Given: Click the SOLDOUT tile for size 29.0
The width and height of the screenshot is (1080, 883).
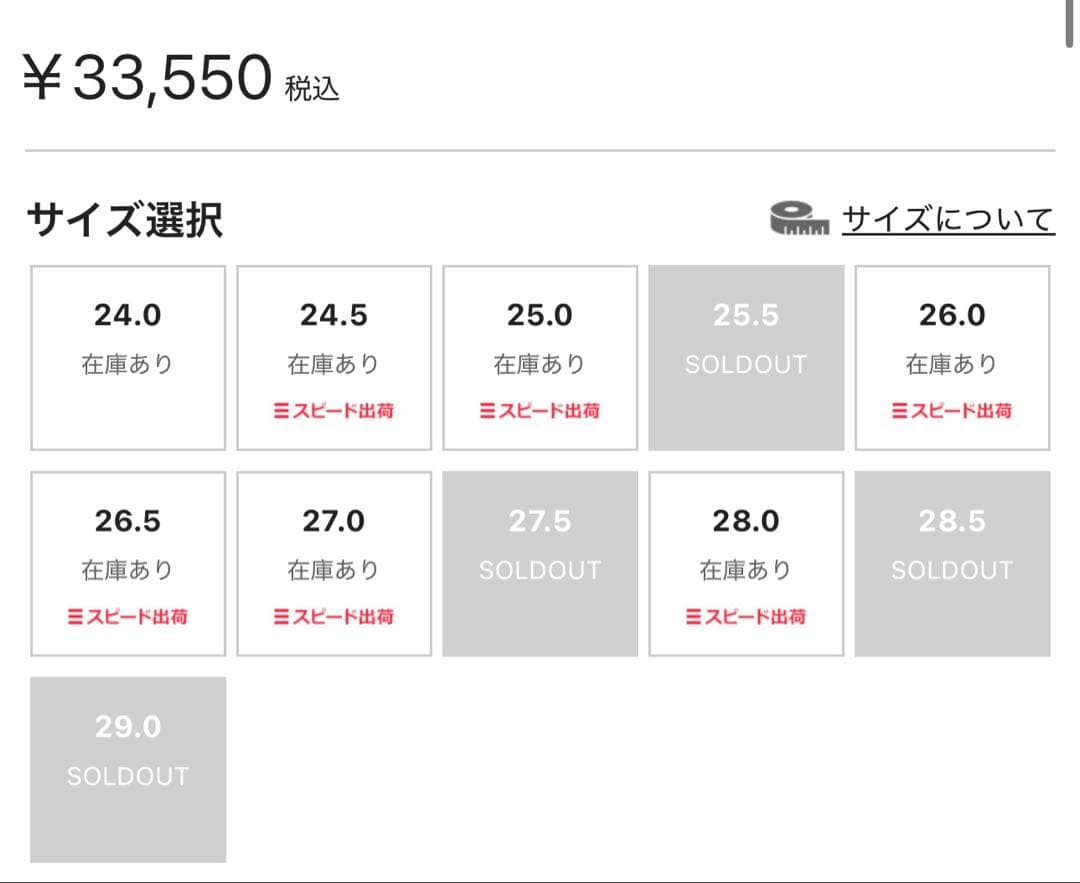Looking at the screenshot, I should [x=127, y=768].
